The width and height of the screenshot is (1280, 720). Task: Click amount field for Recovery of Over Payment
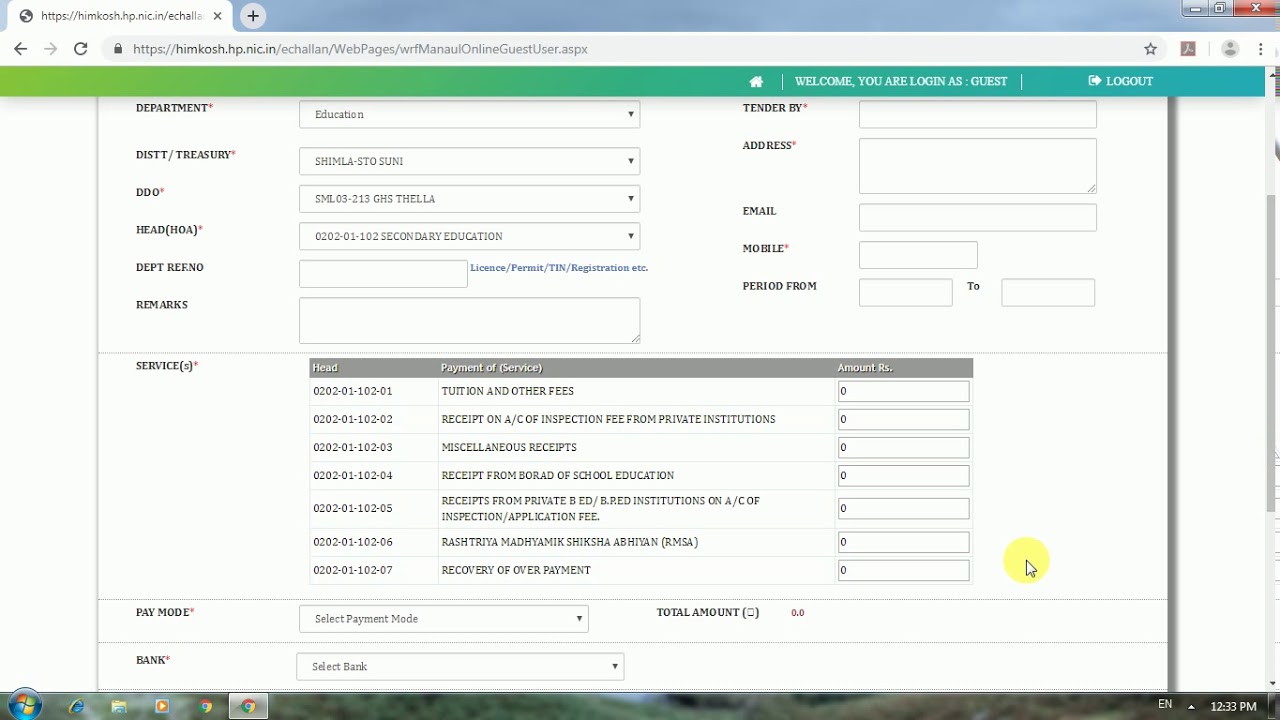(903, 570)
